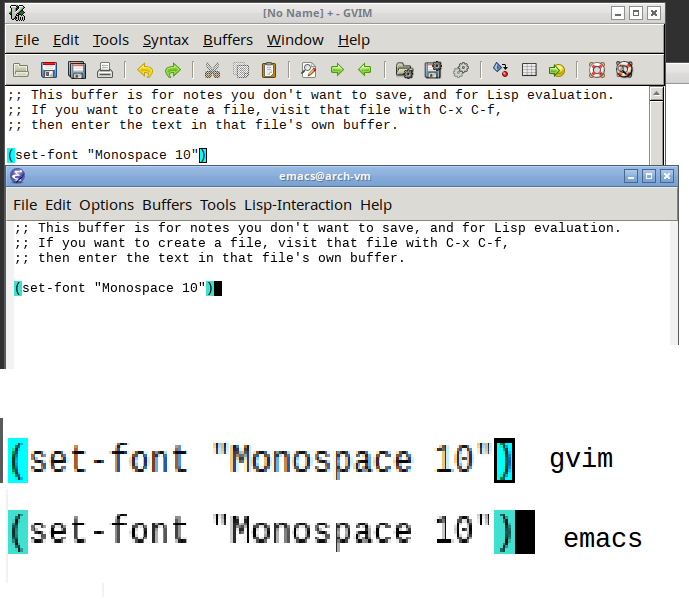Open the GVIM Buffers menu
This screenshot has width=689, height=599.
[x=228, y=40]
